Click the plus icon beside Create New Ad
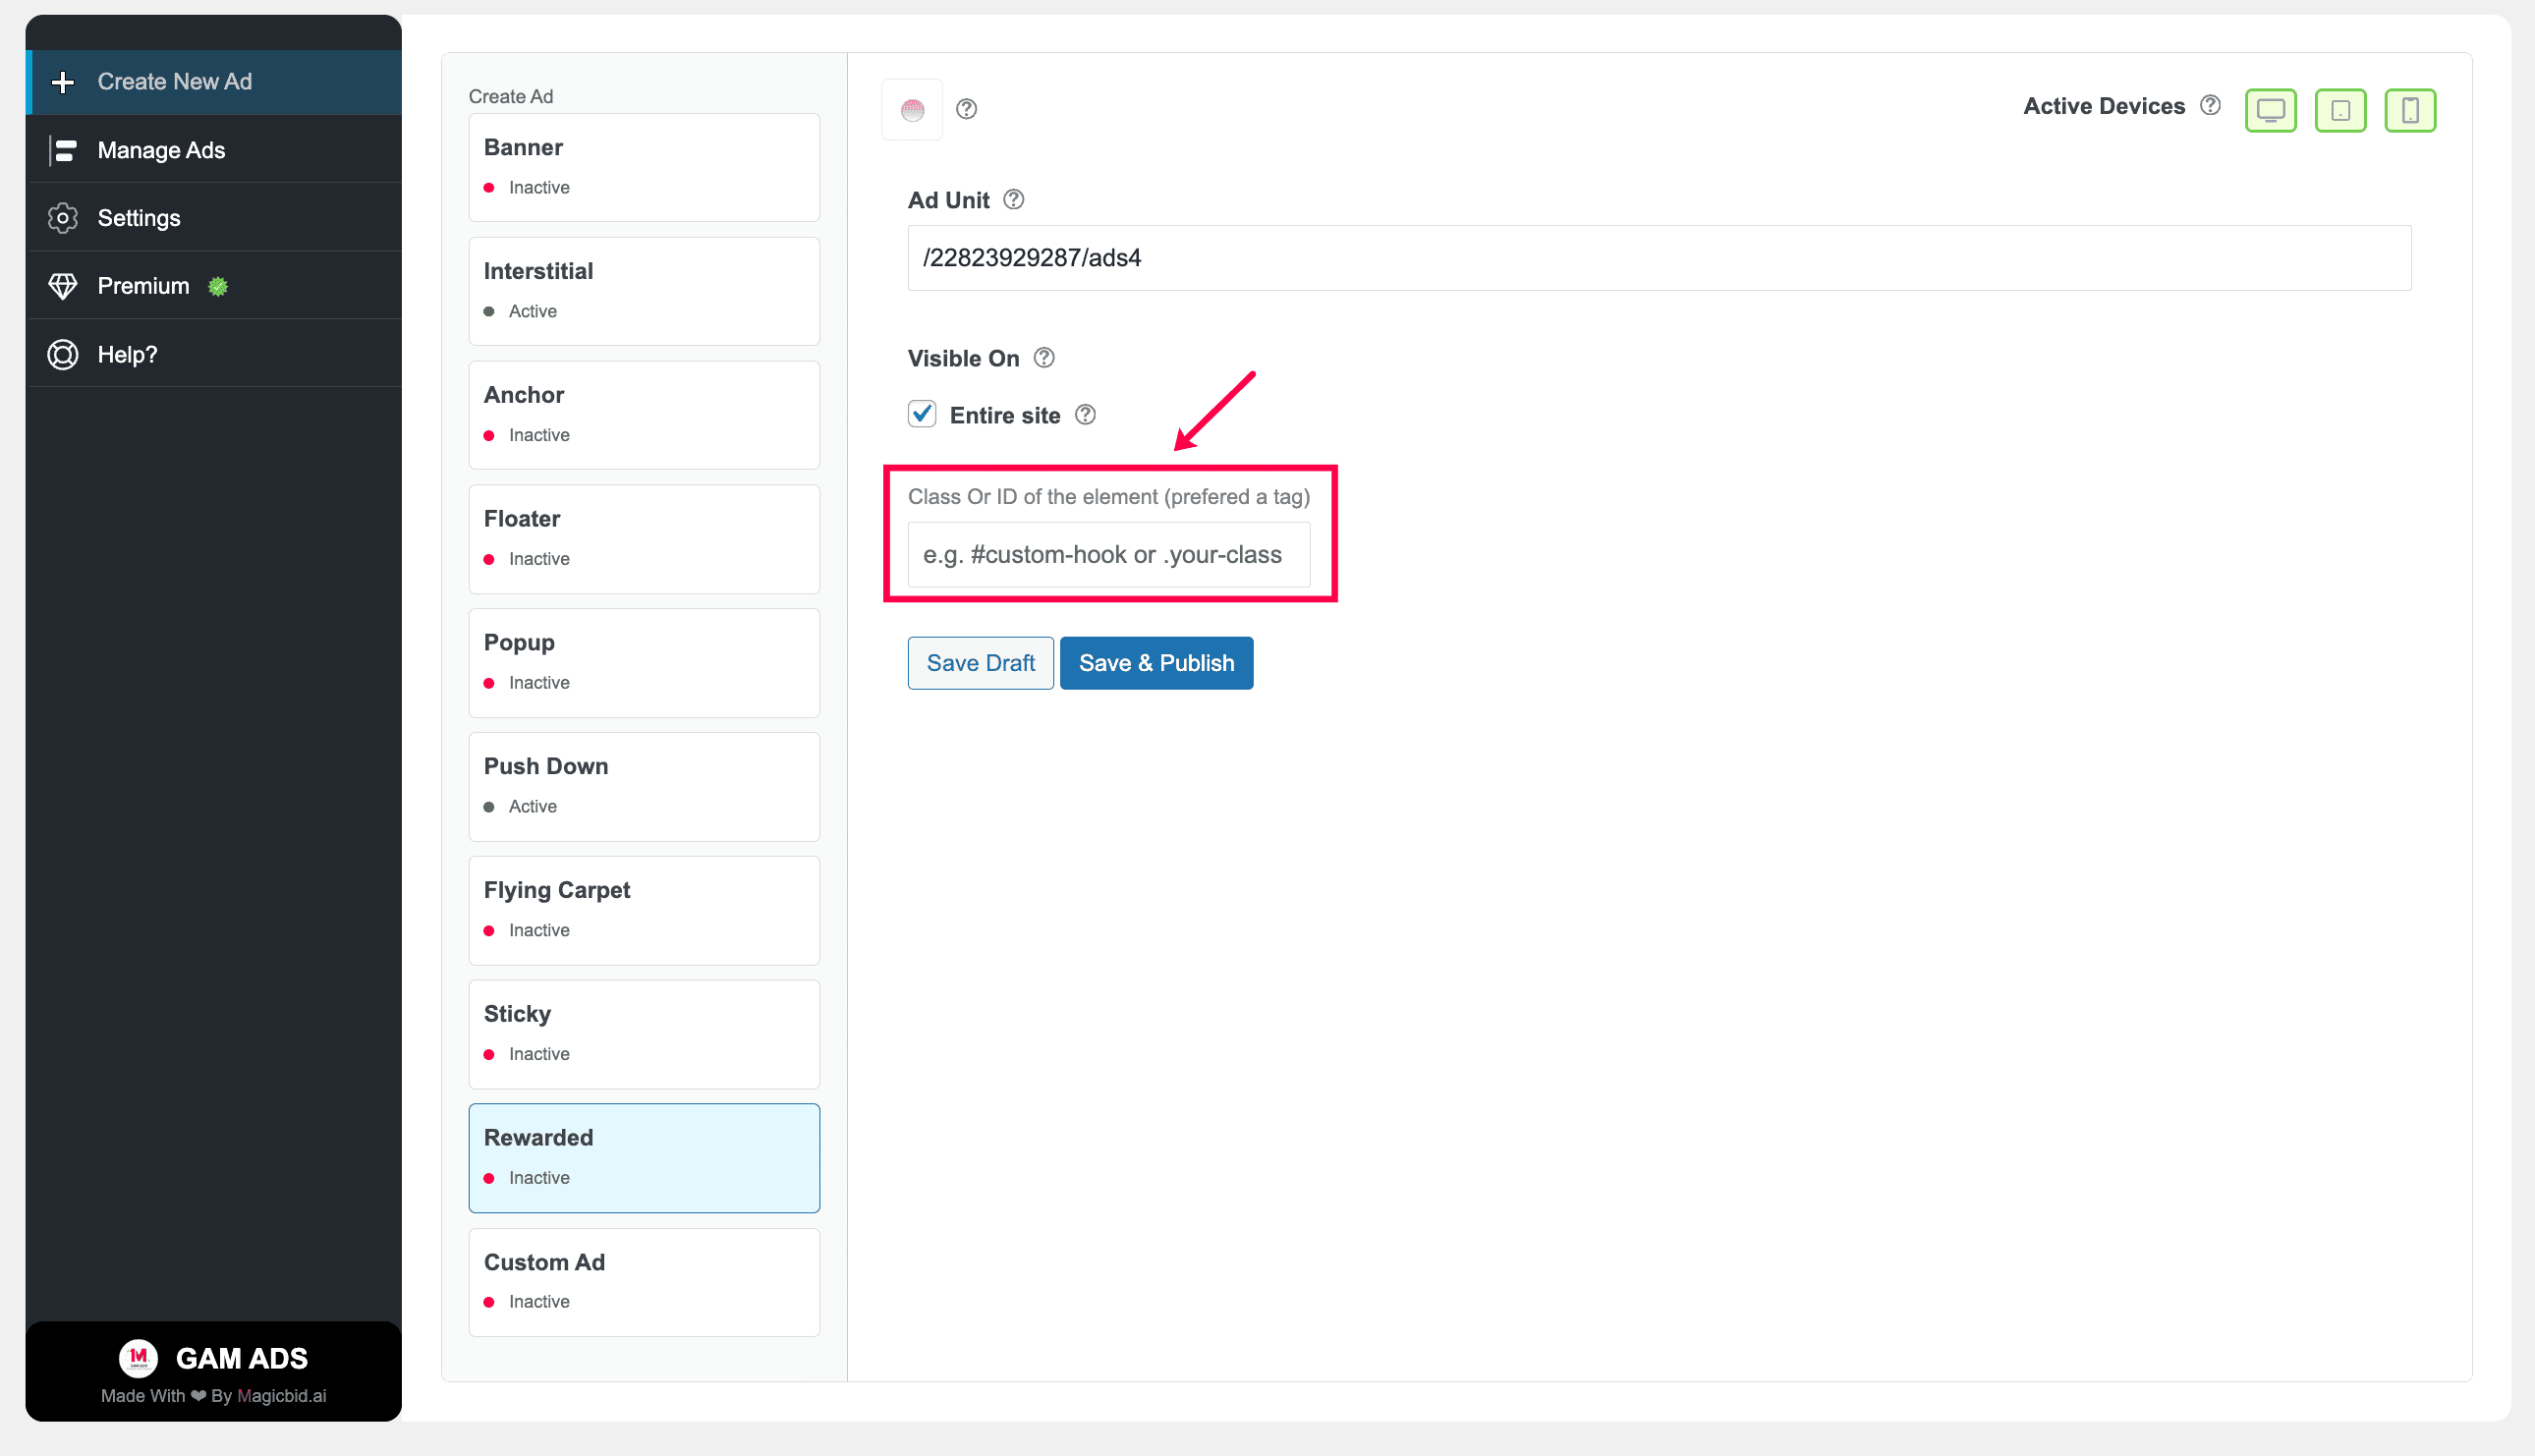 tap(63, 82)
